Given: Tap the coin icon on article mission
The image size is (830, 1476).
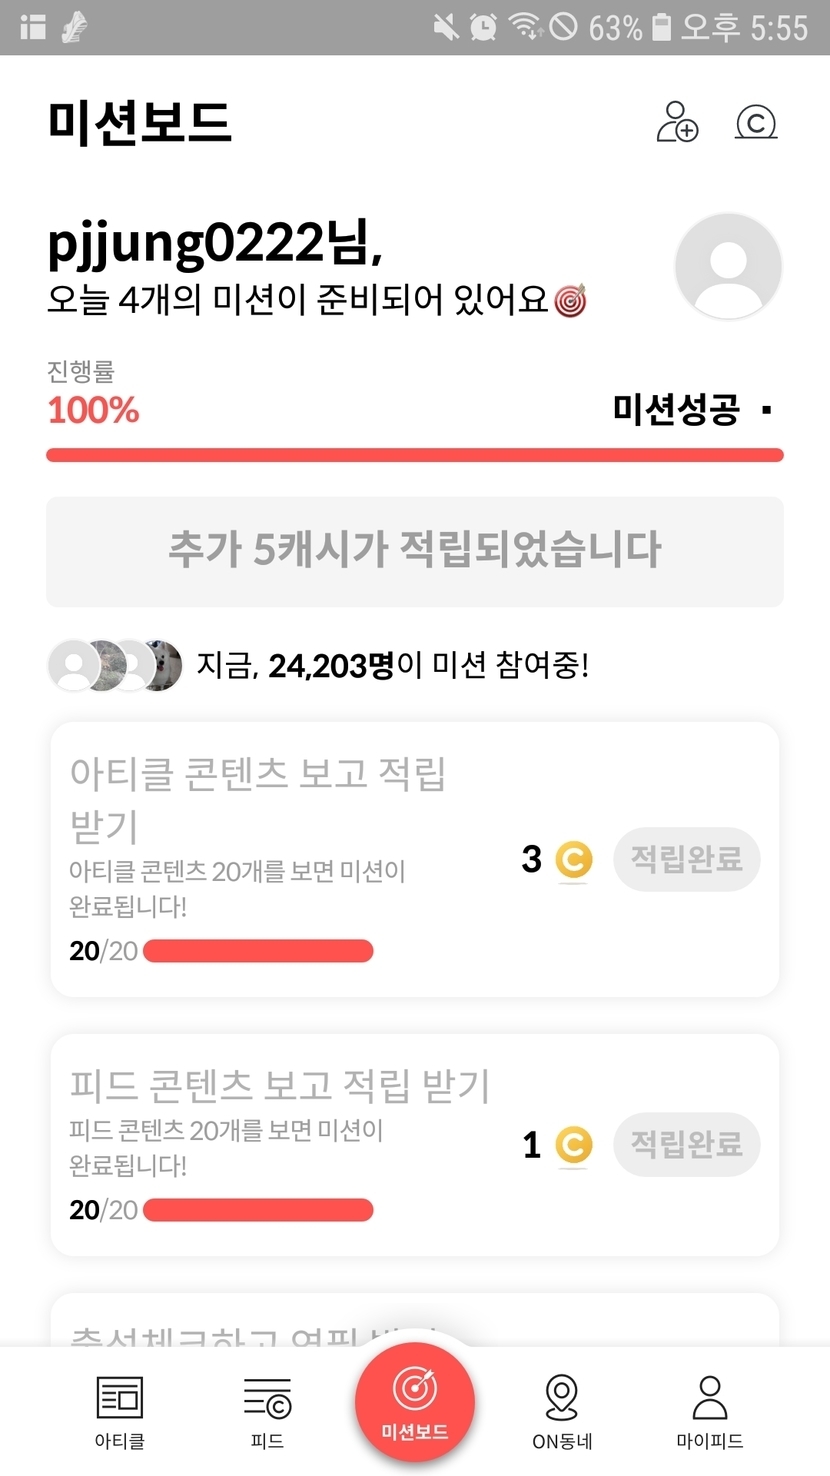Looking at the screenshot, I should 573,860.
